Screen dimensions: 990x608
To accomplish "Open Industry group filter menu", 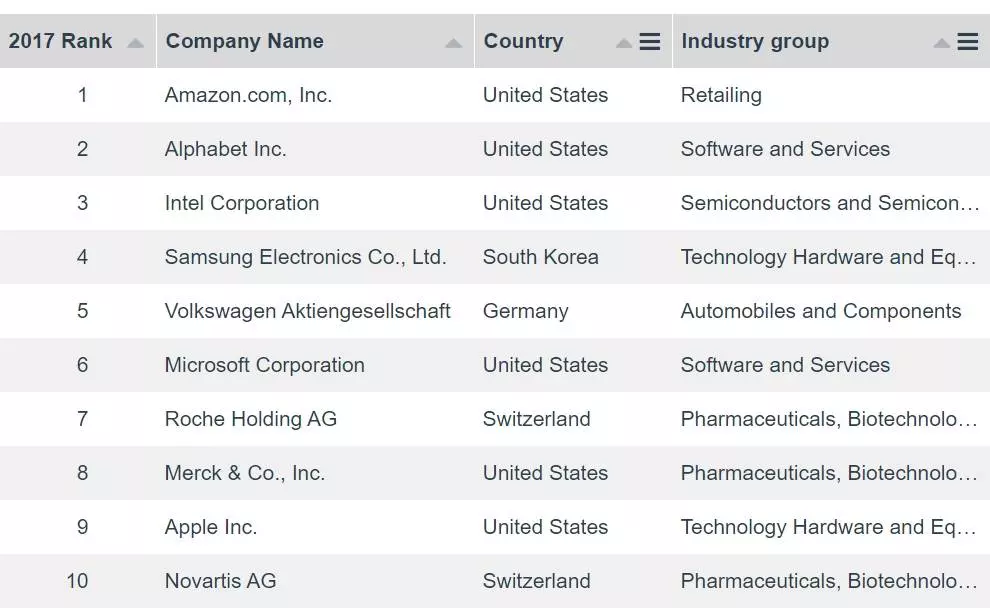I will point(968,42).
